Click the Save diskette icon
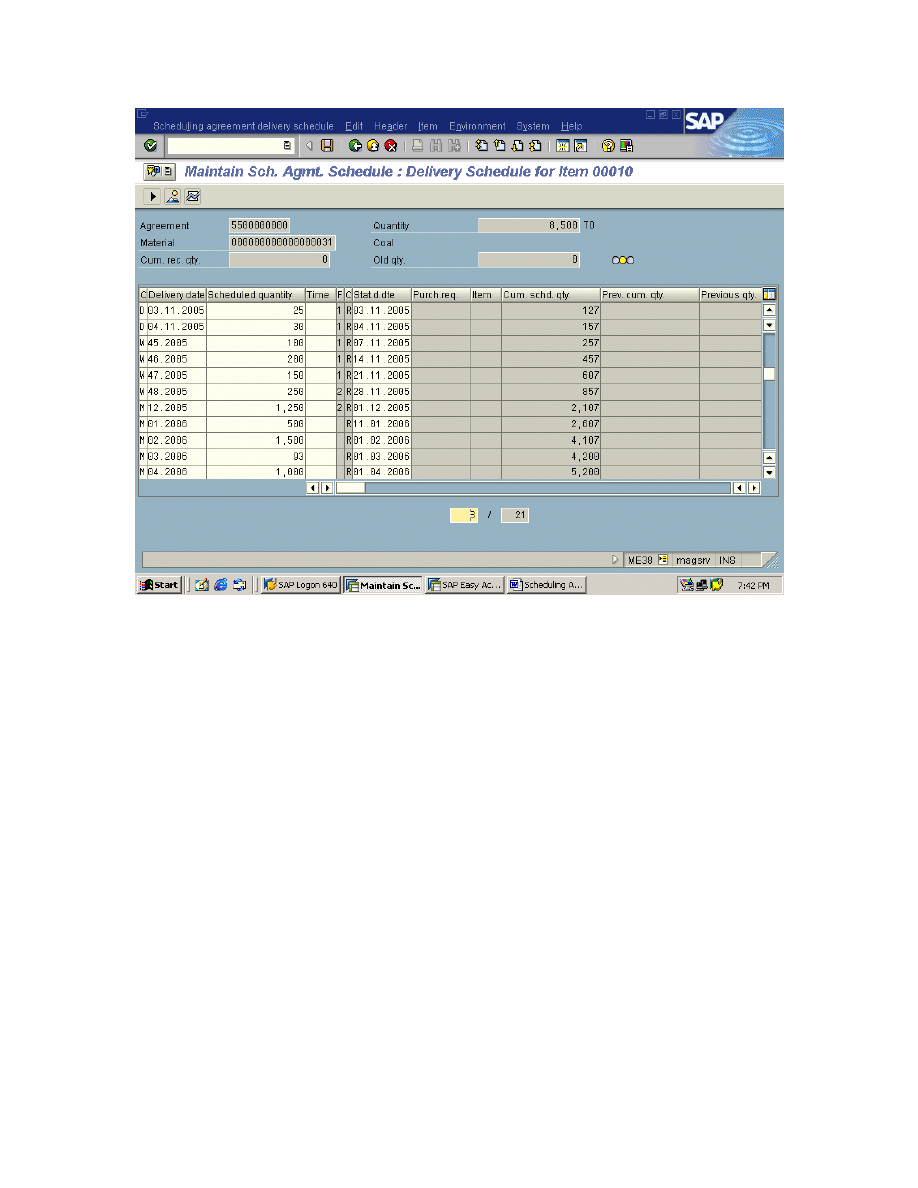The image size is (918, 1188). [x=327, y=146]
